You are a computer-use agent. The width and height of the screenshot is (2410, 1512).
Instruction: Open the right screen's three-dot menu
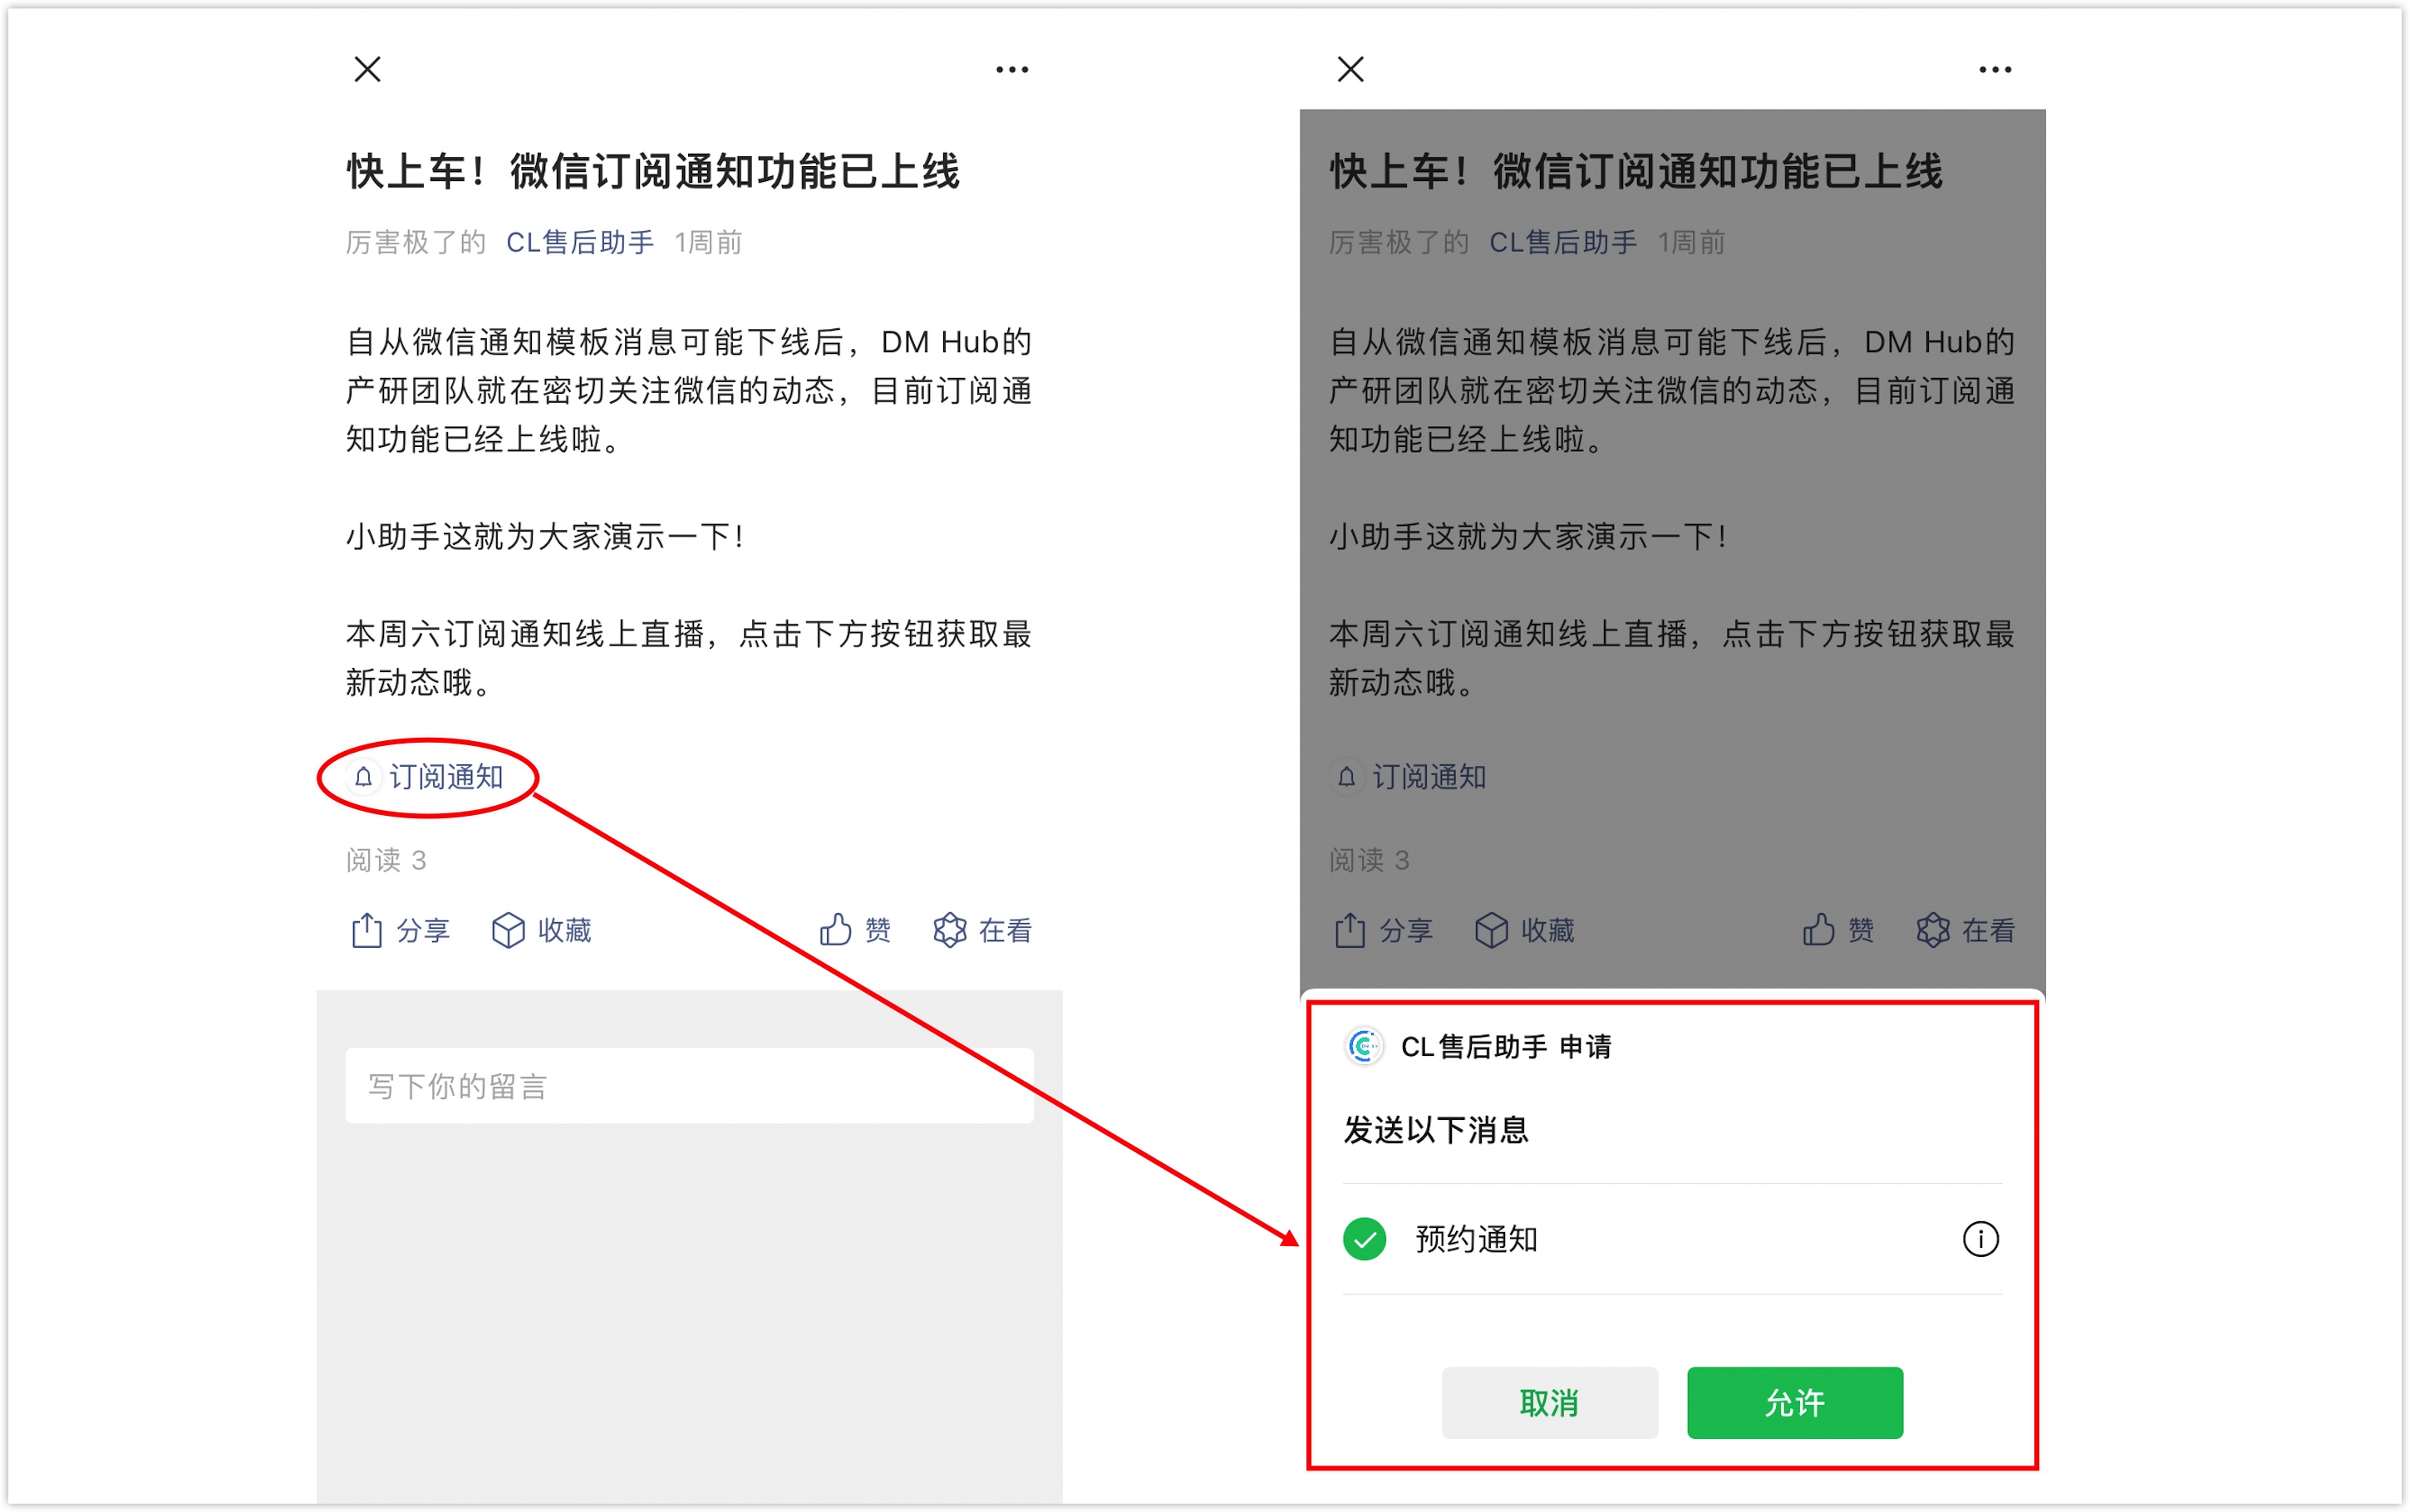point(1995,69)
